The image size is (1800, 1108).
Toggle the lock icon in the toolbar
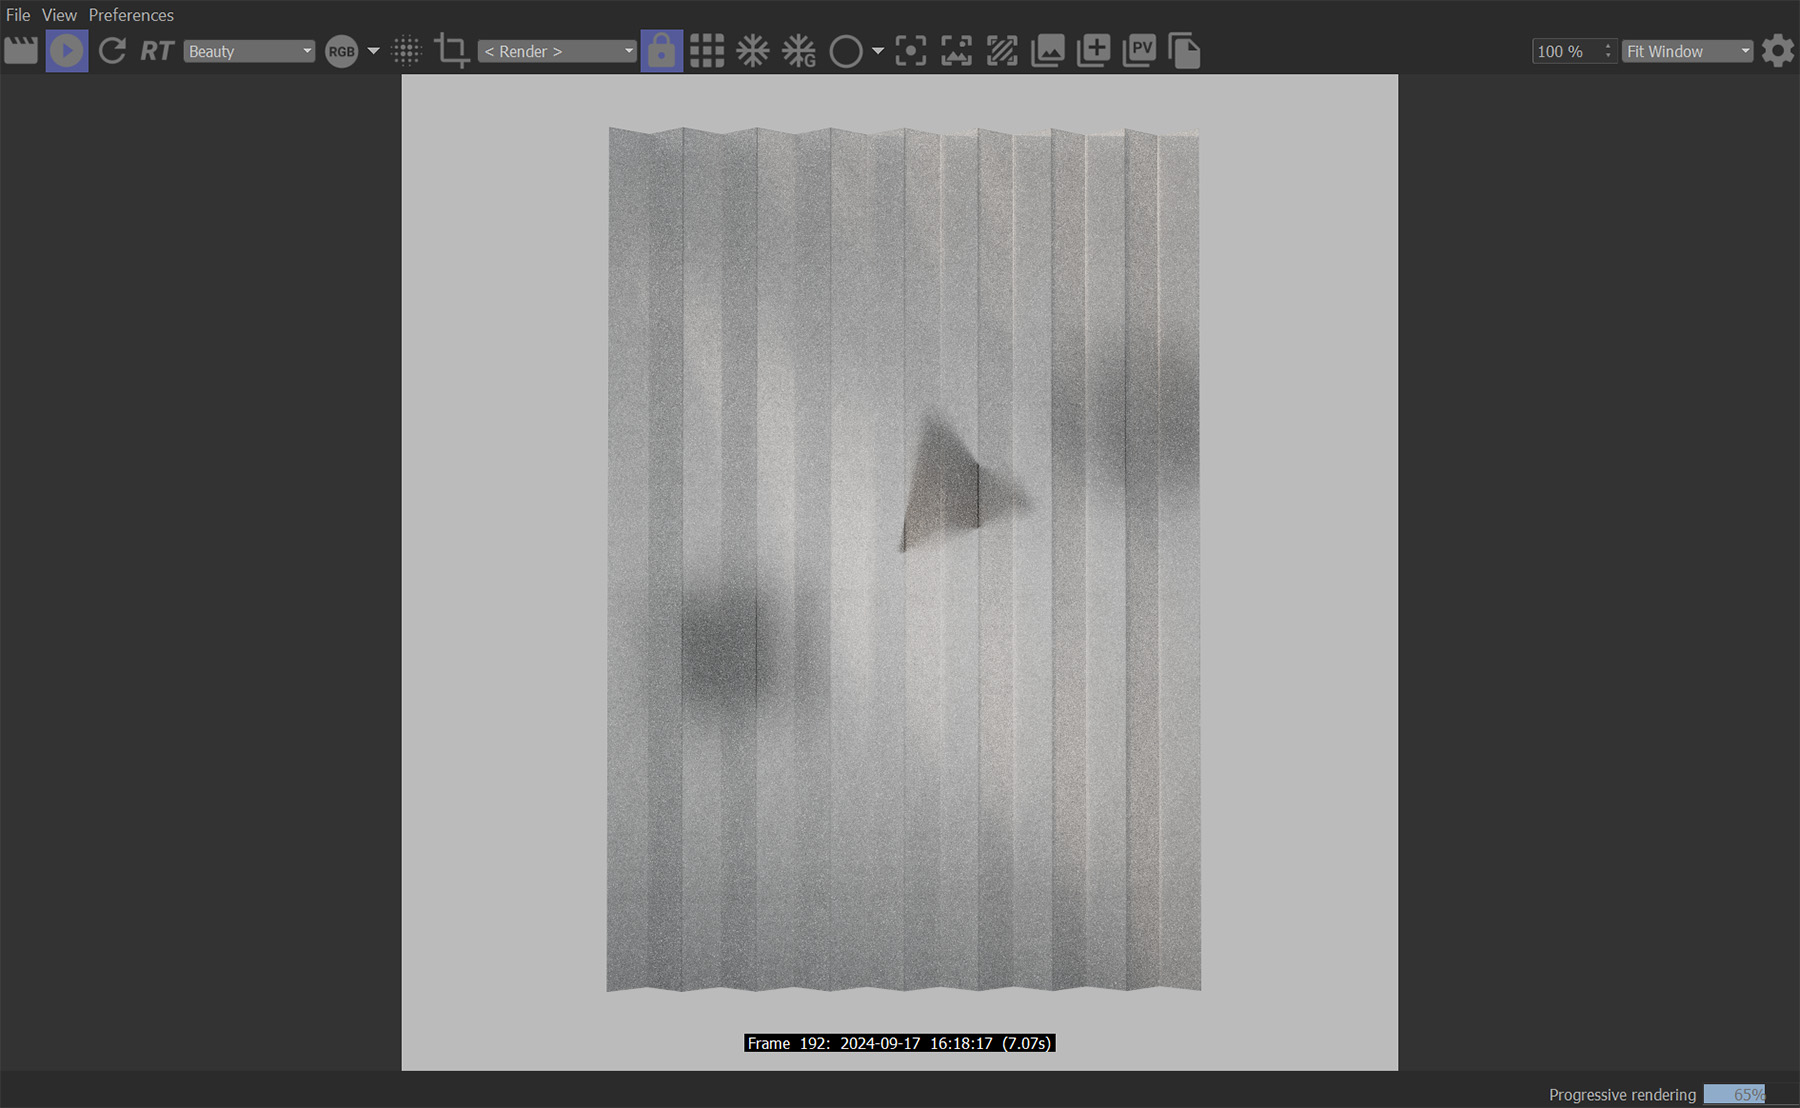661,50
